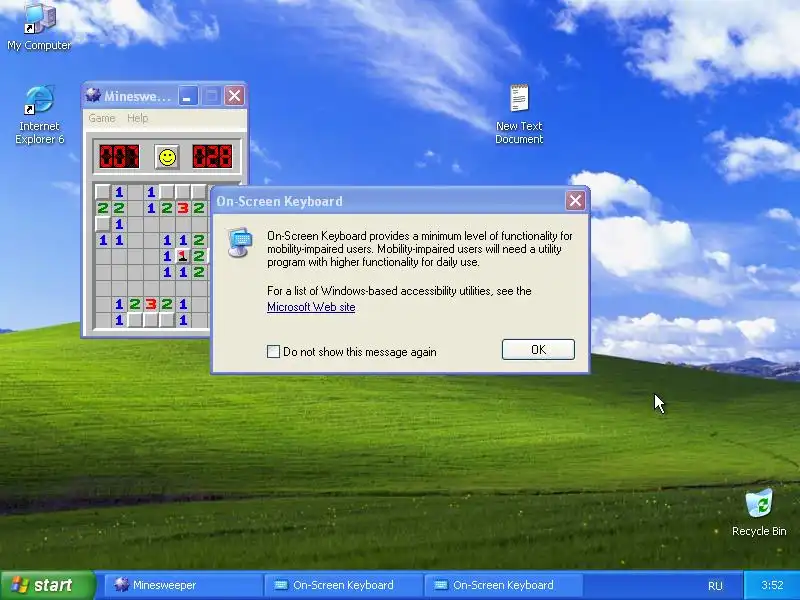The height and width of the screenshot is (600, 800).
Task: Click the smiley face button in Minesweeper
Action: coord(167,157)
